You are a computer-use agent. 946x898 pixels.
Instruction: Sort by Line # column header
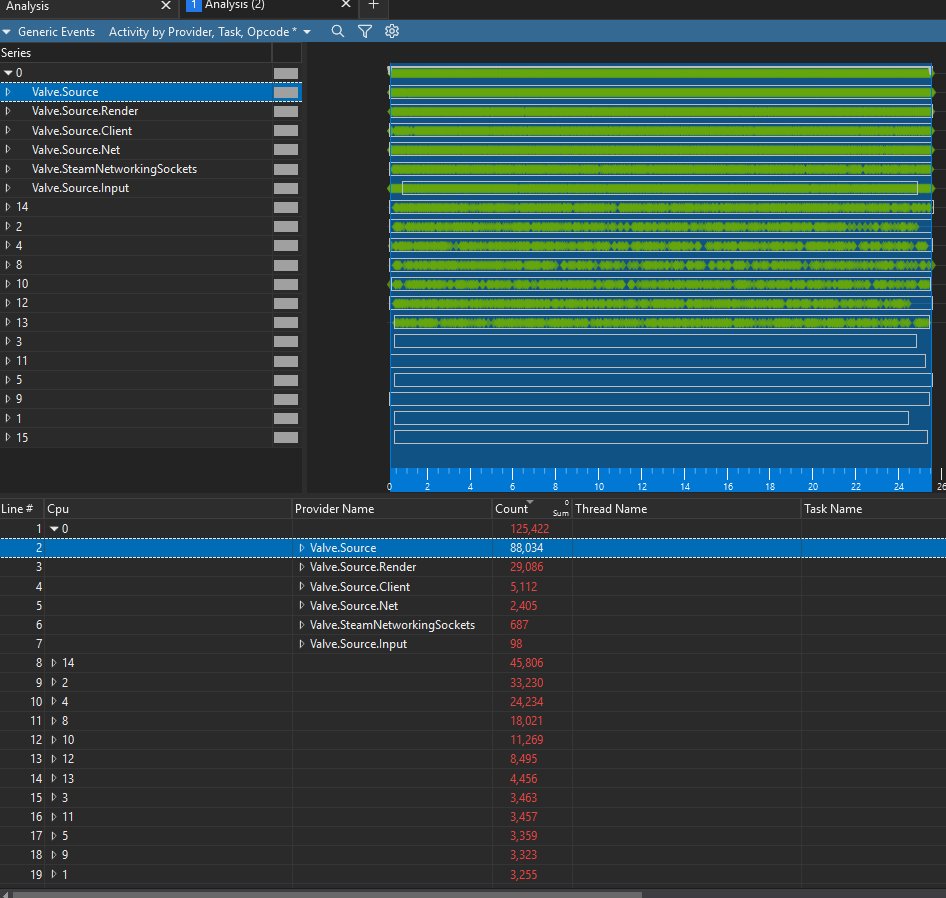(x=17, y=509)
